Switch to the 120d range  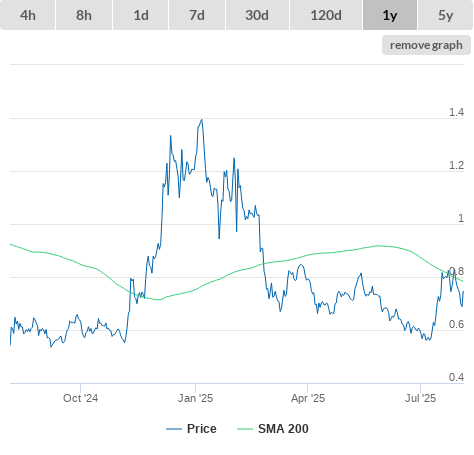(326, 15)
